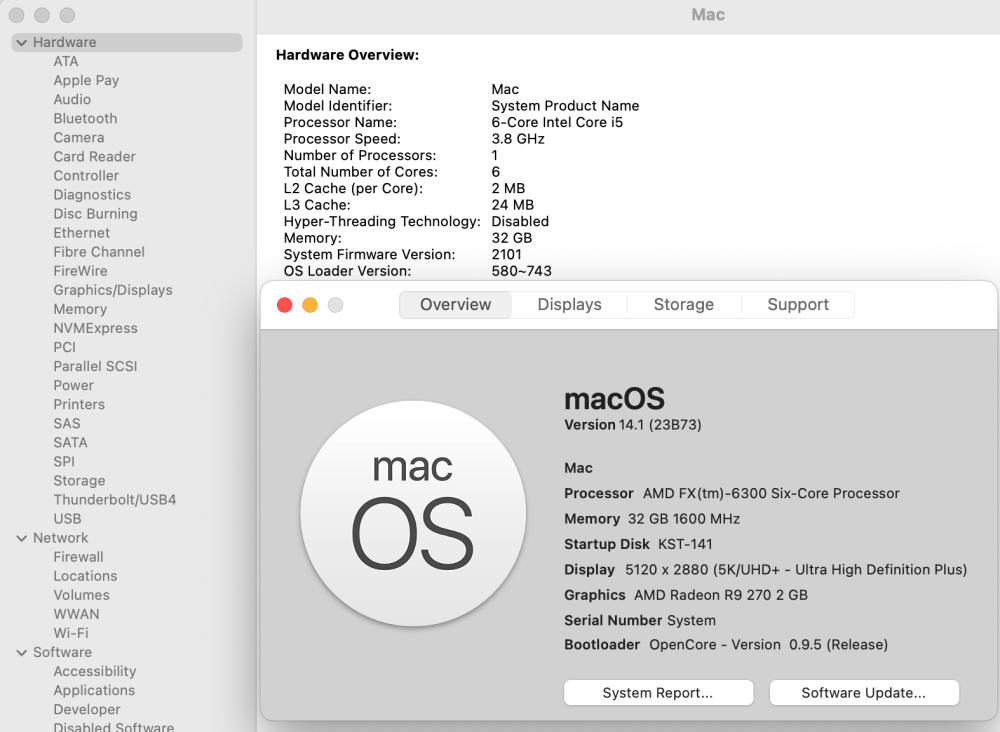Click the startup disk name KST-141

[685, 545]
